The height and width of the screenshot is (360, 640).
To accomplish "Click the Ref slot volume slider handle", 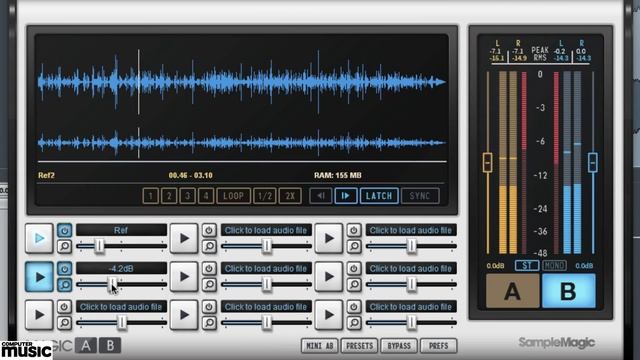I will (x=99, y=246).
